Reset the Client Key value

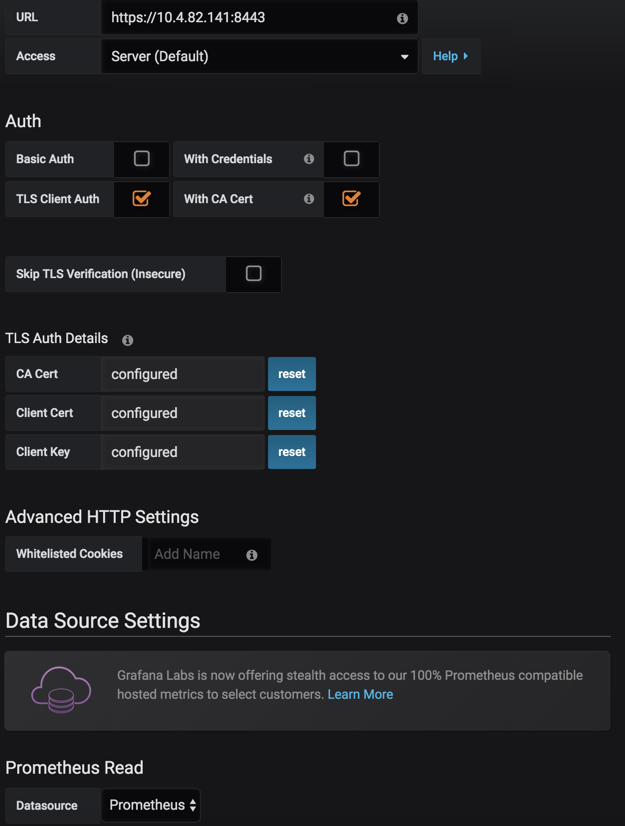click(292, 452)
